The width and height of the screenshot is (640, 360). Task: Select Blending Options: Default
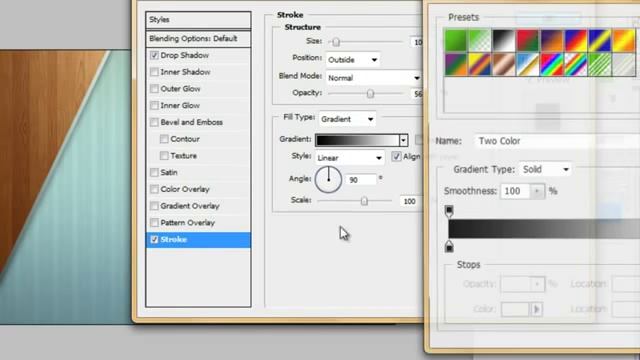tap(198, 38)
